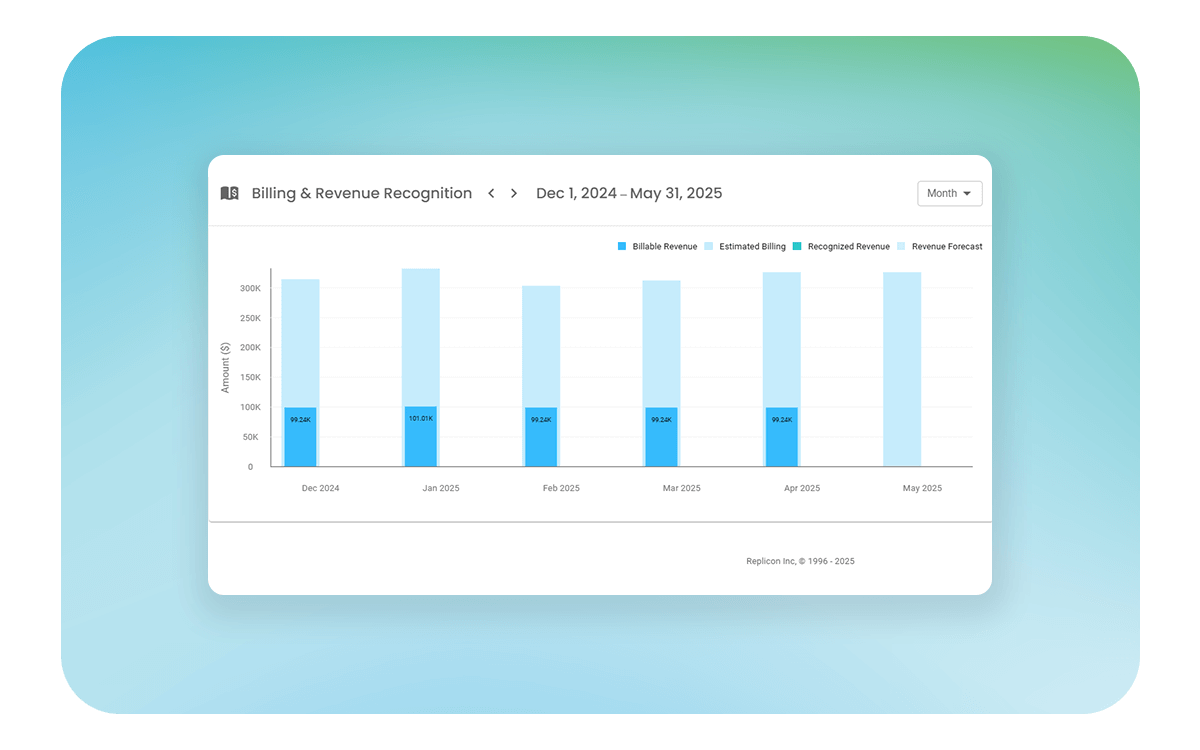Image resolution: width=1200 pixels, height=750 pixels.
Task: Toggle Recognized Revenue legend swatch
Action: tap(797, 246)
